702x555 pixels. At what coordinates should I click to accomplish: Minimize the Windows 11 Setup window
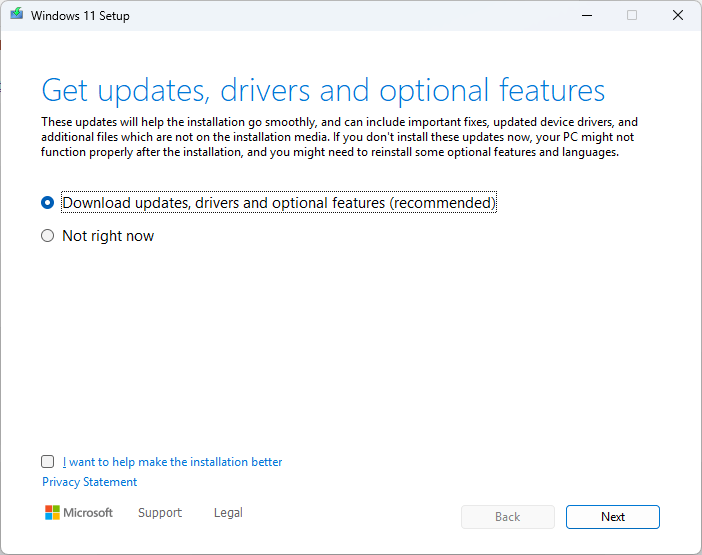click(x=585, y=16)
